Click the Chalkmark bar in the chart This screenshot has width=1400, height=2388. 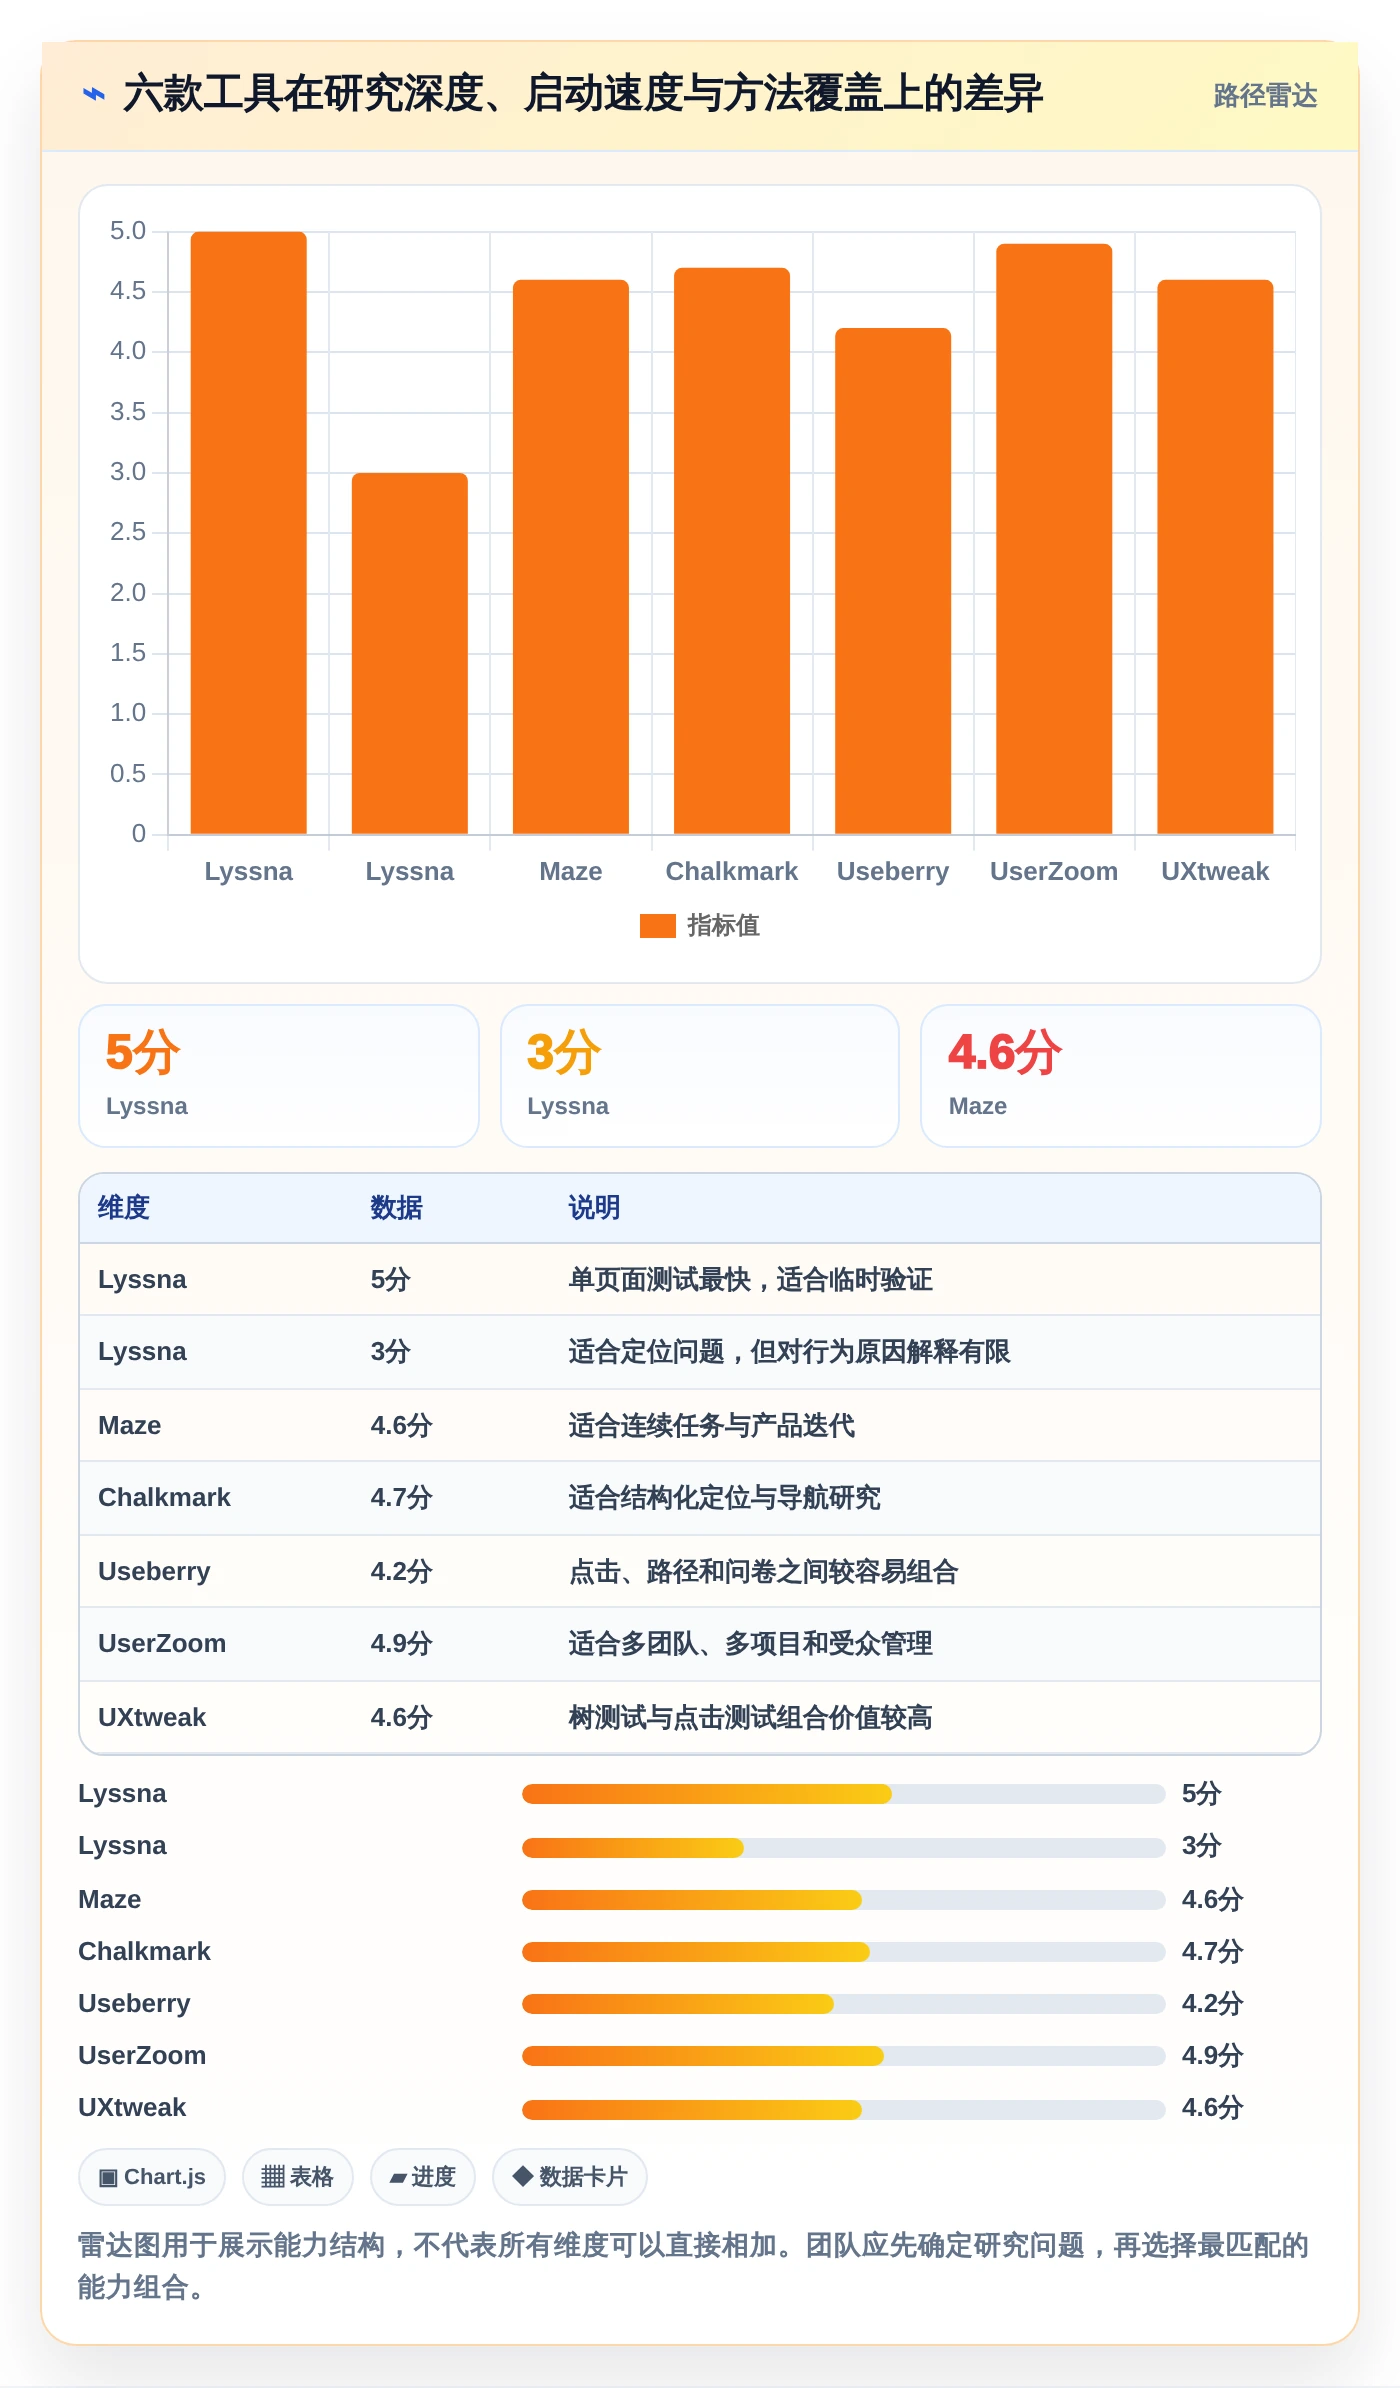click(x=732, y=551)
